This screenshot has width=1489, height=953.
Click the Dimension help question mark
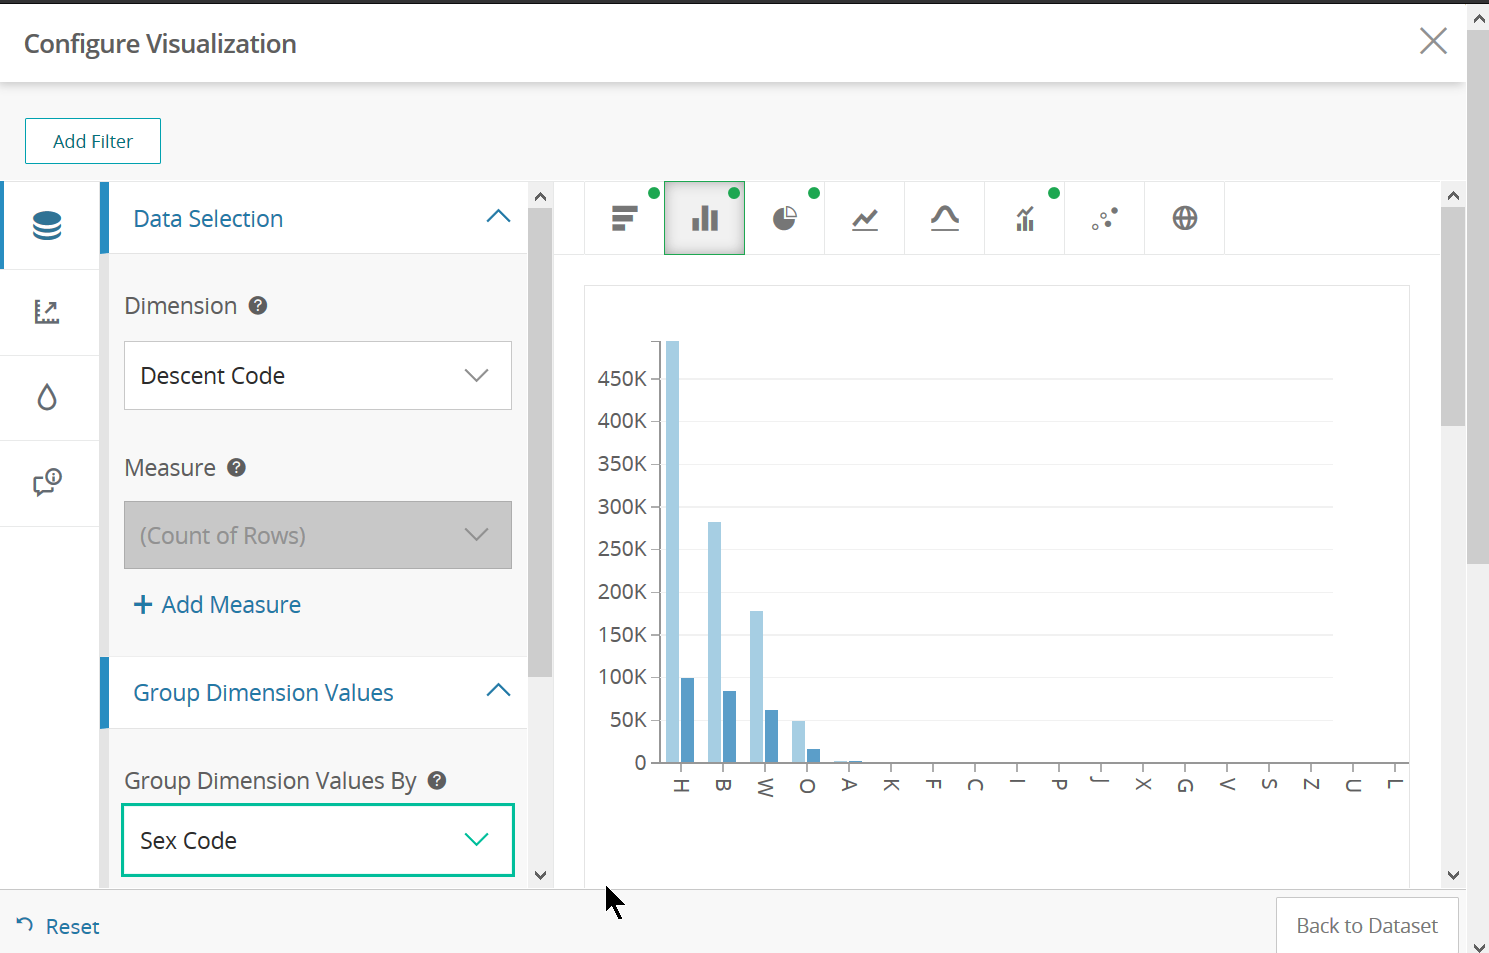[258, 306]
